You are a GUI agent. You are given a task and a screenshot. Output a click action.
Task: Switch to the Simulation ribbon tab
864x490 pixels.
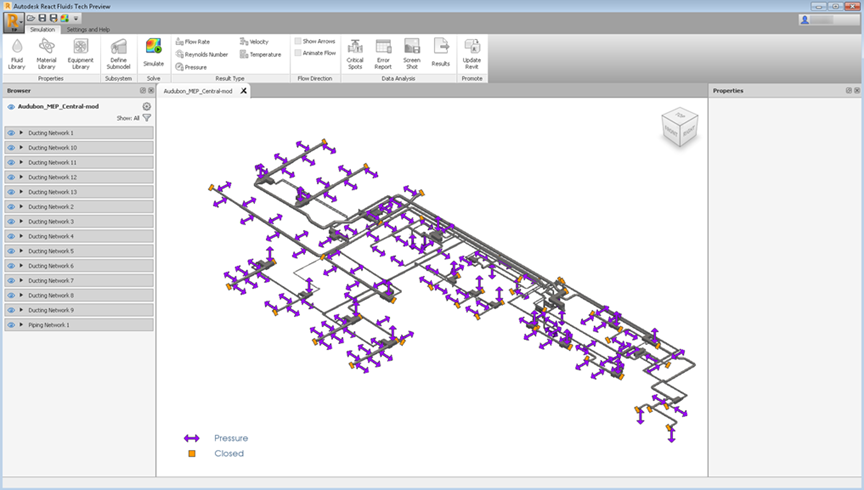point(42,29)
